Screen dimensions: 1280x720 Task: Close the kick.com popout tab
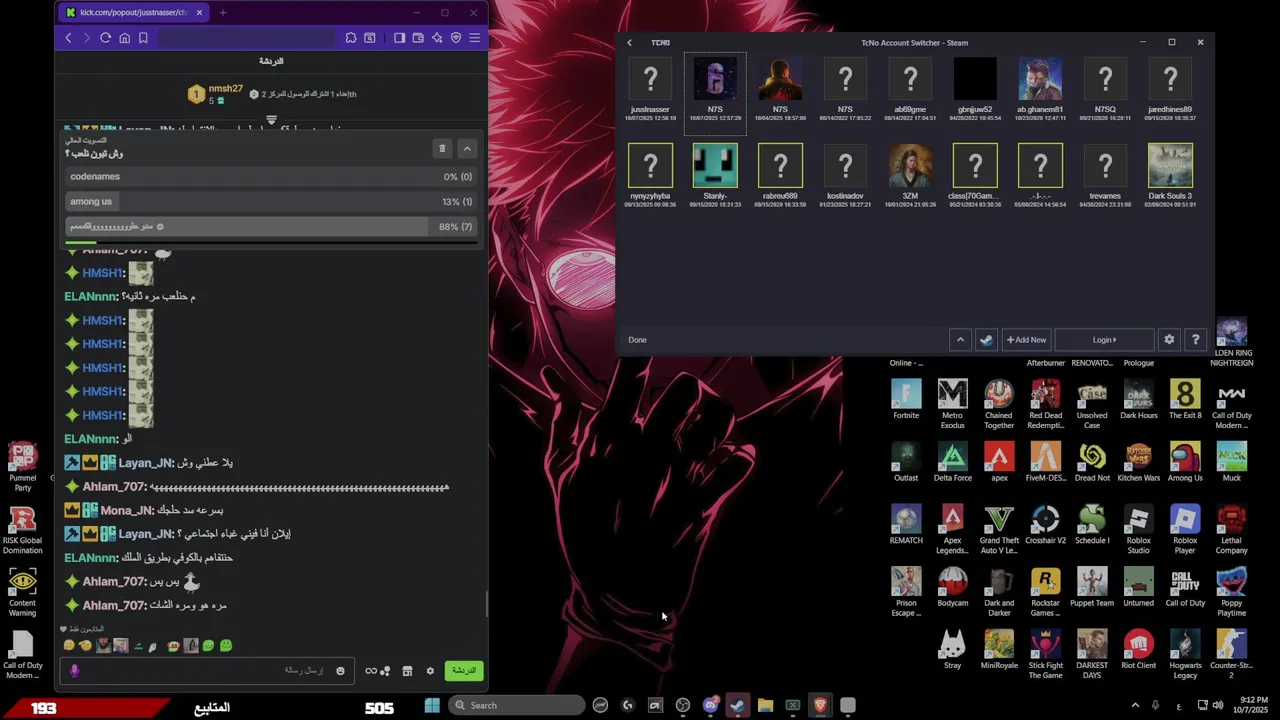[x=199, y=13]
